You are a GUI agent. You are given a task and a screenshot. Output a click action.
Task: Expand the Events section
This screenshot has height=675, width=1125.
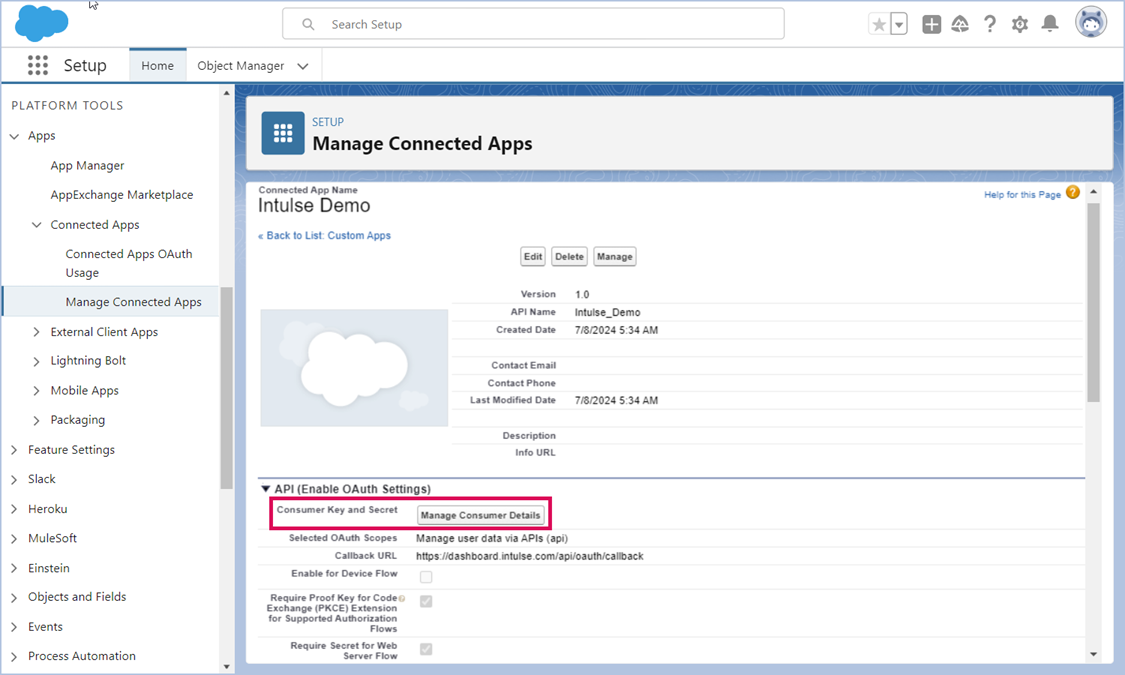[14, 627]
